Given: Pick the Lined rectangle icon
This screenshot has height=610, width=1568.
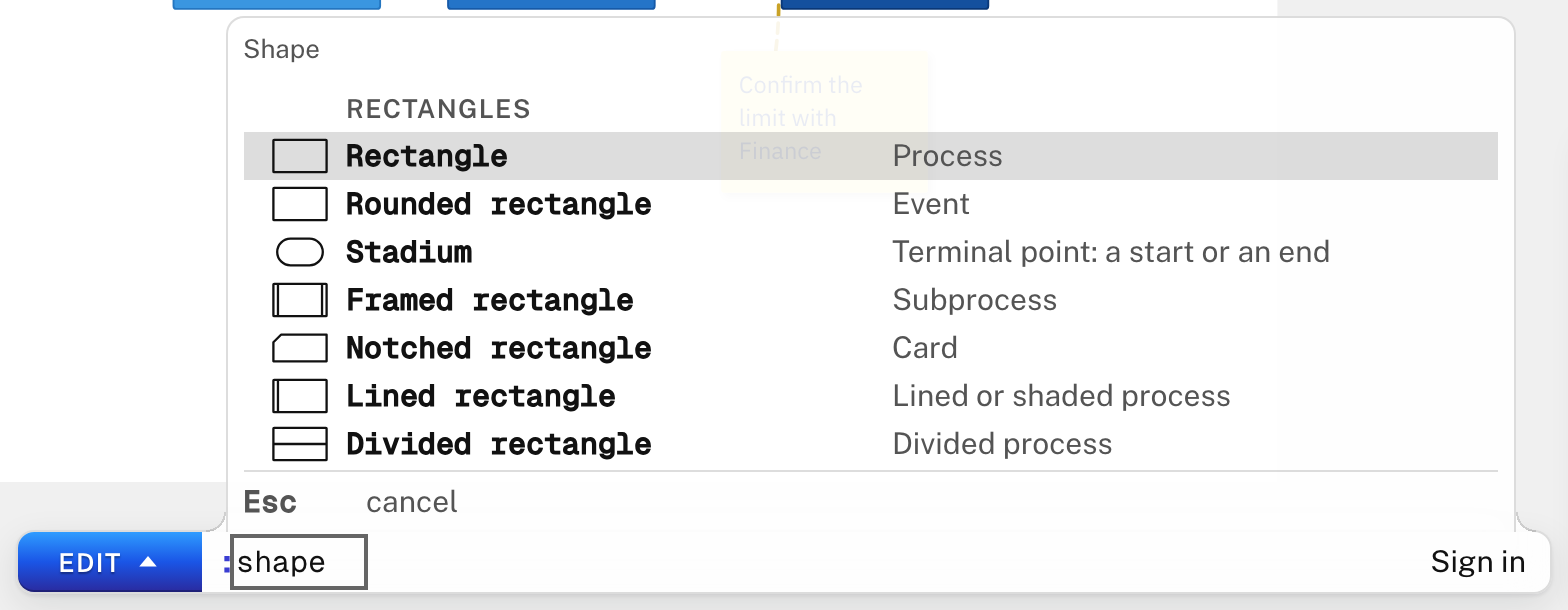Looking at the screenshot, I should 300,396.
